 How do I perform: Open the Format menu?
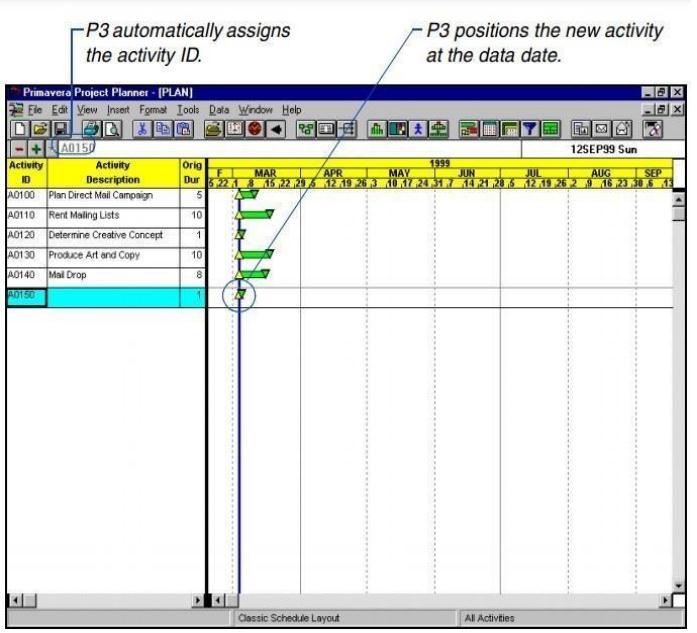[153, 109]
